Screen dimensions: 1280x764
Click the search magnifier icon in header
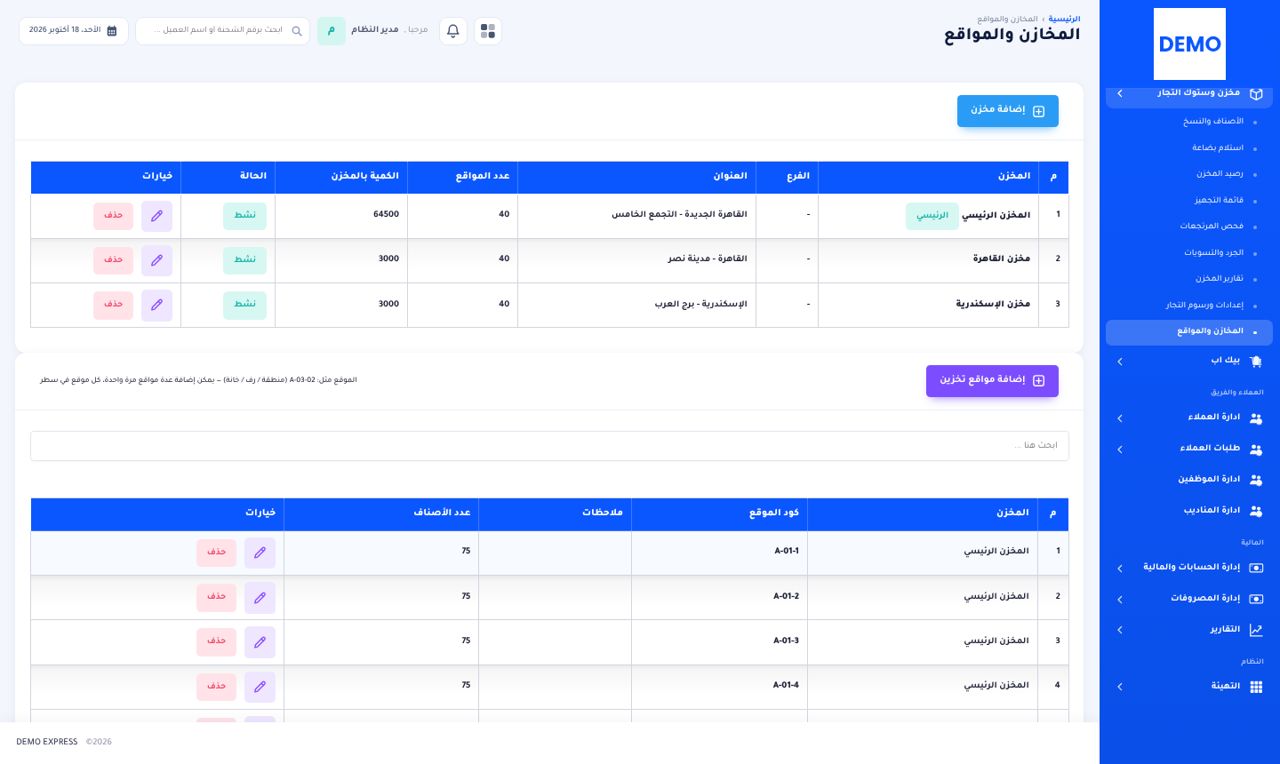297,31
